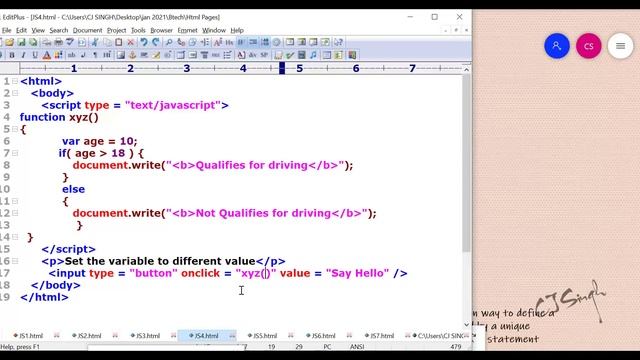Switch to the JS7.html document tab

[x=380, y=336]
